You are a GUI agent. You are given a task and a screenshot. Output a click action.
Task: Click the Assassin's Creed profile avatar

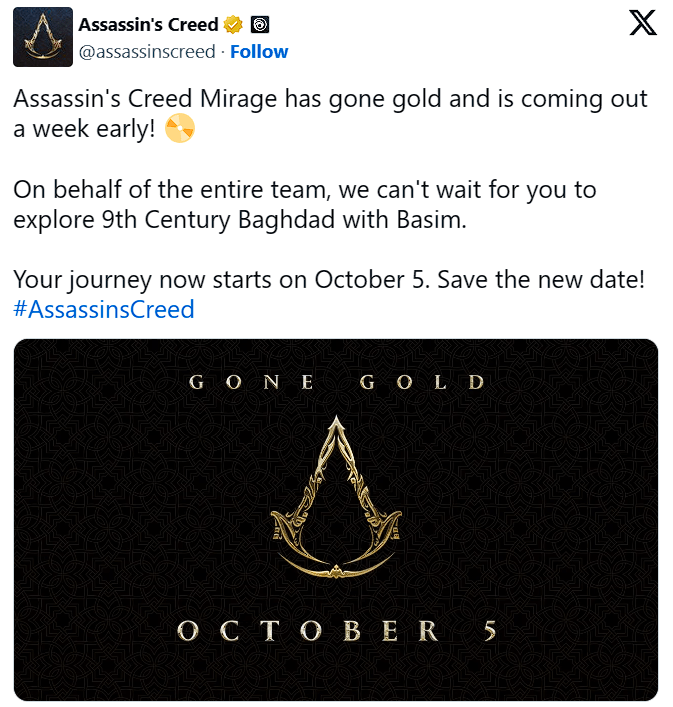tap(42, 37)
